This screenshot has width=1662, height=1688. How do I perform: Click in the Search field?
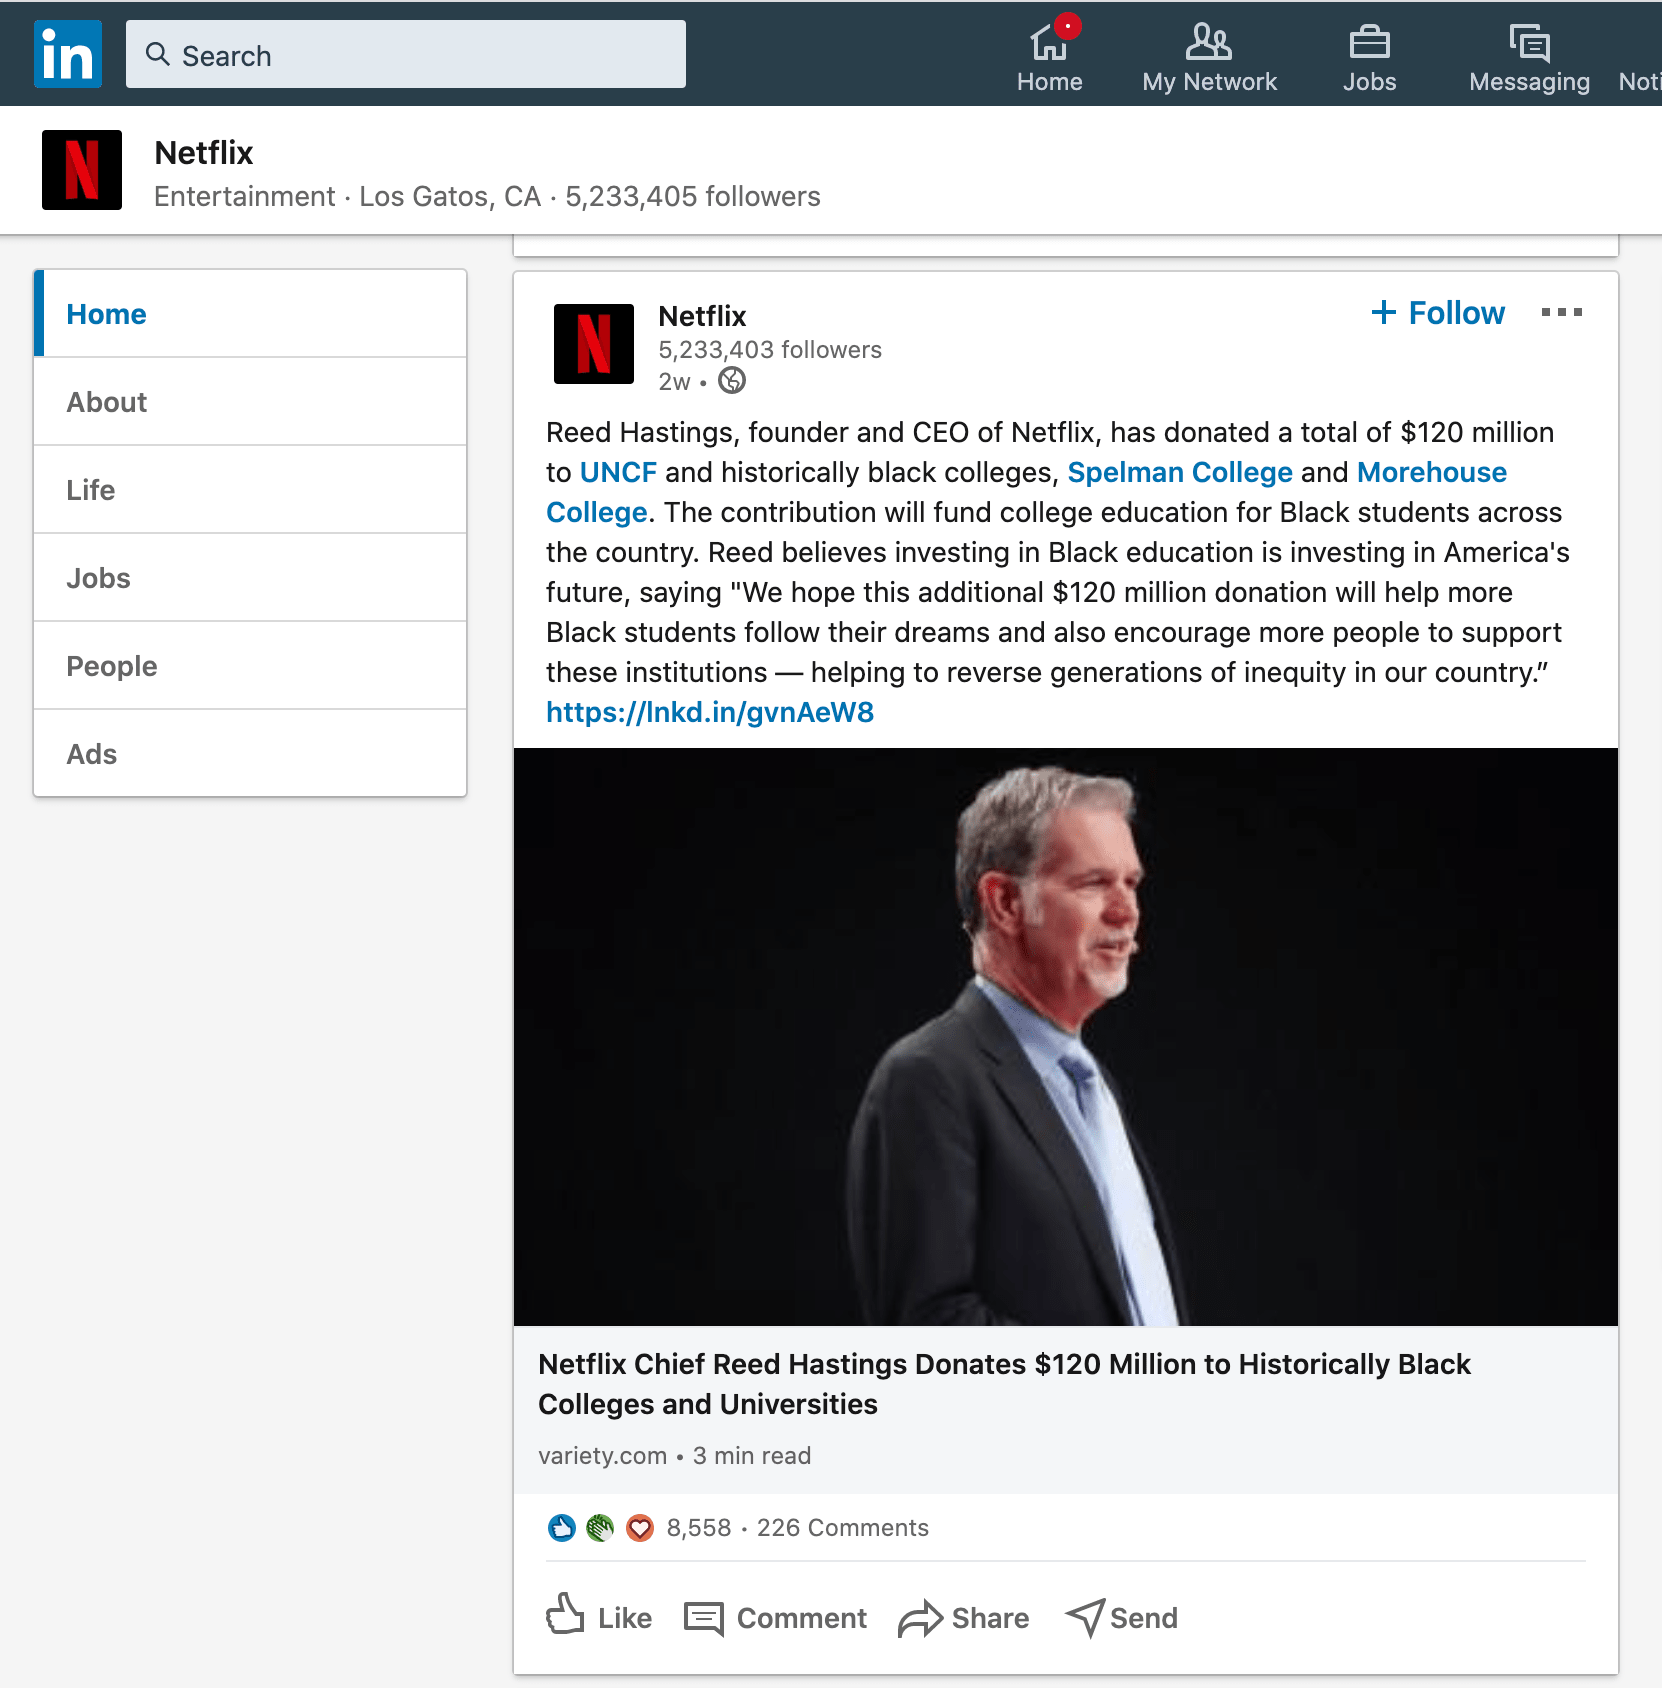pos(406,54)
